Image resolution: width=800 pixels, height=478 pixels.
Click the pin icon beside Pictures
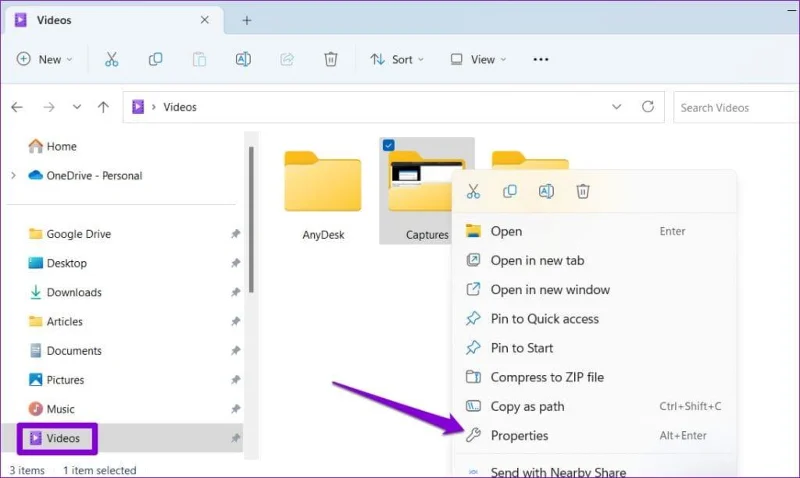point(235,380)
